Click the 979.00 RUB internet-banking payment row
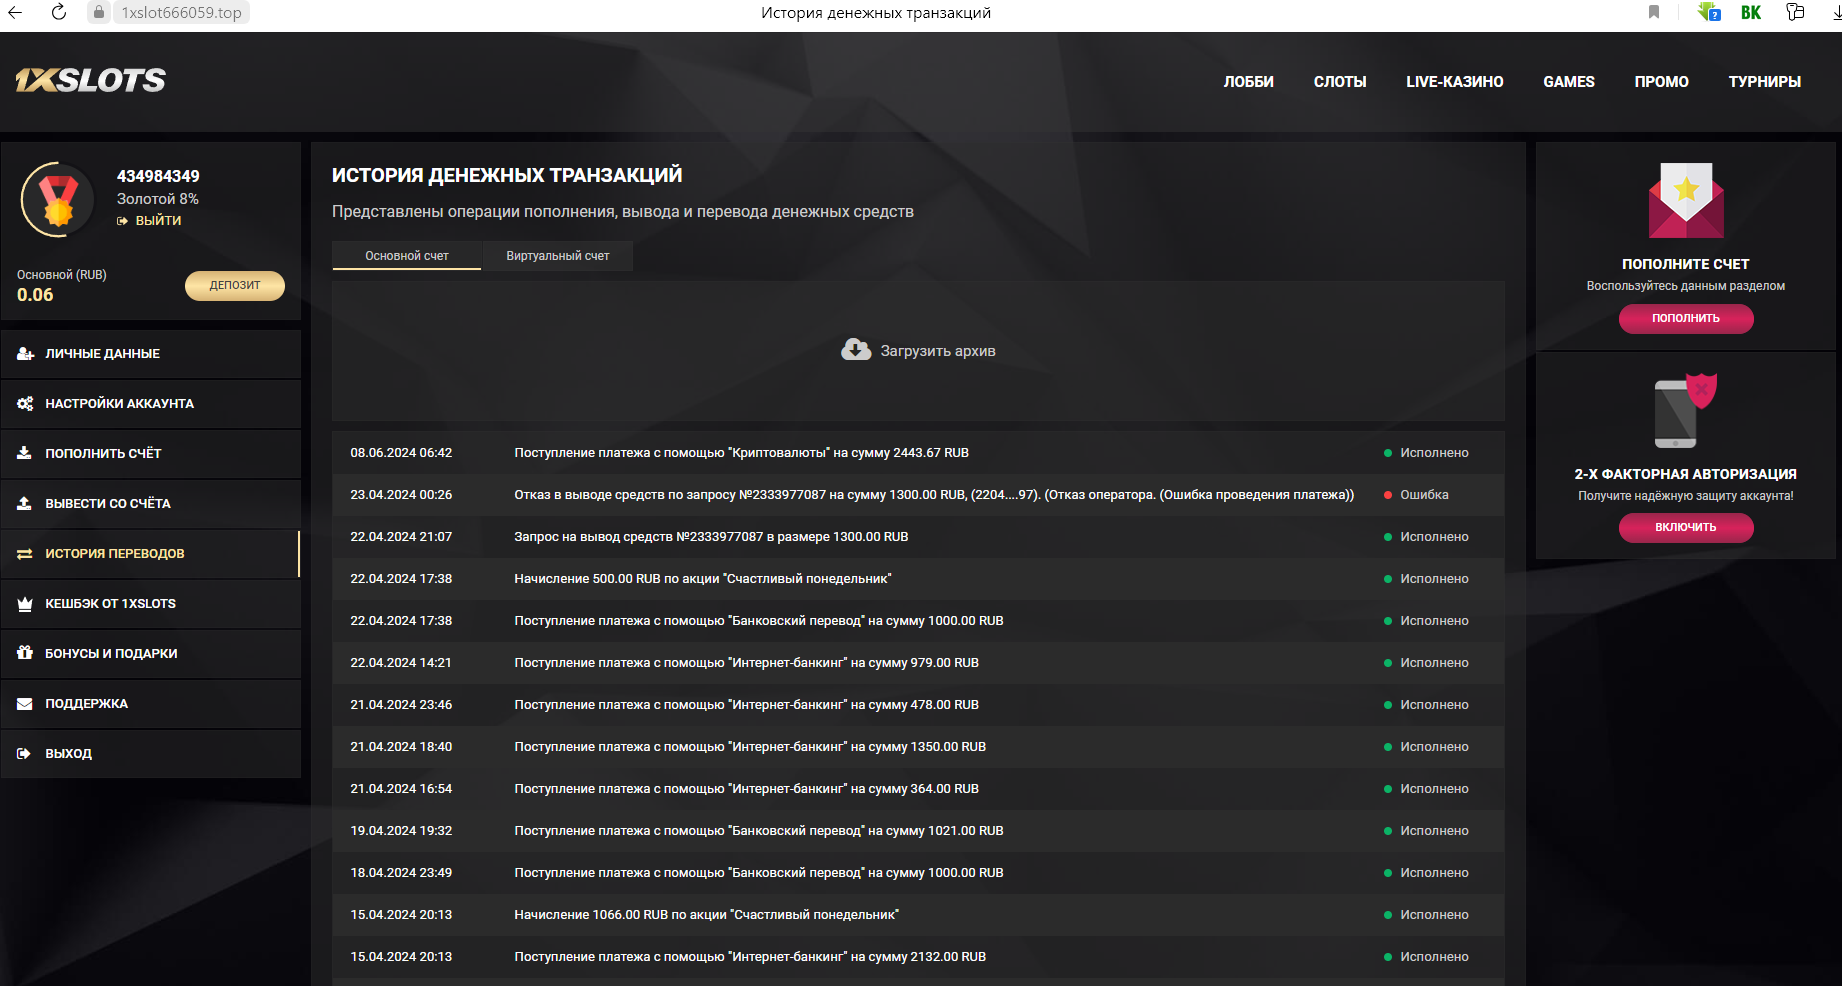Viewport: 1842px width, 986px height. [918, 663]
